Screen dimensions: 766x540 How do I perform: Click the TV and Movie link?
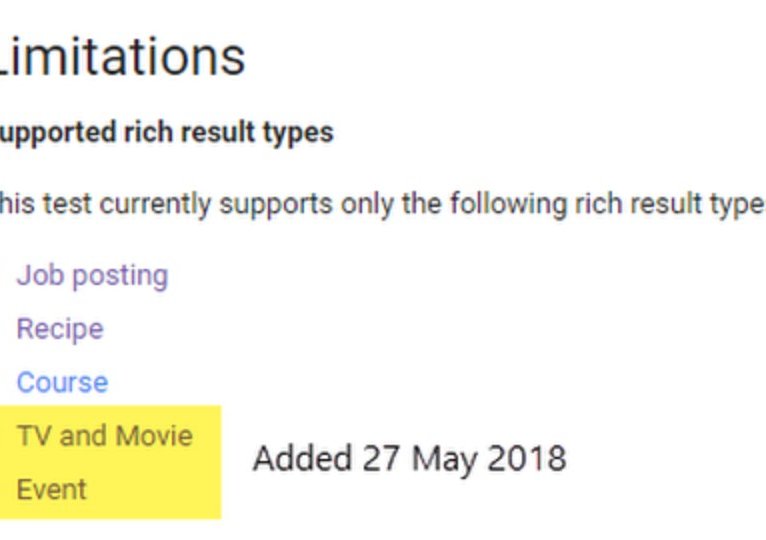[104, 436]
